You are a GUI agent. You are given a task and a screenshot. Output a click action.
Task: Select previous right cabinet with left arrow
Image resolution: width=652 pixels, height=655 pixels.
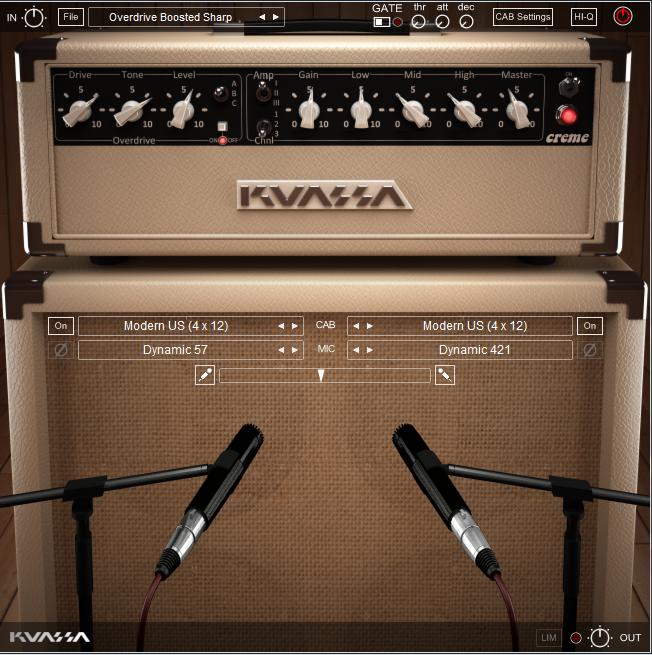tap(356, 326)
